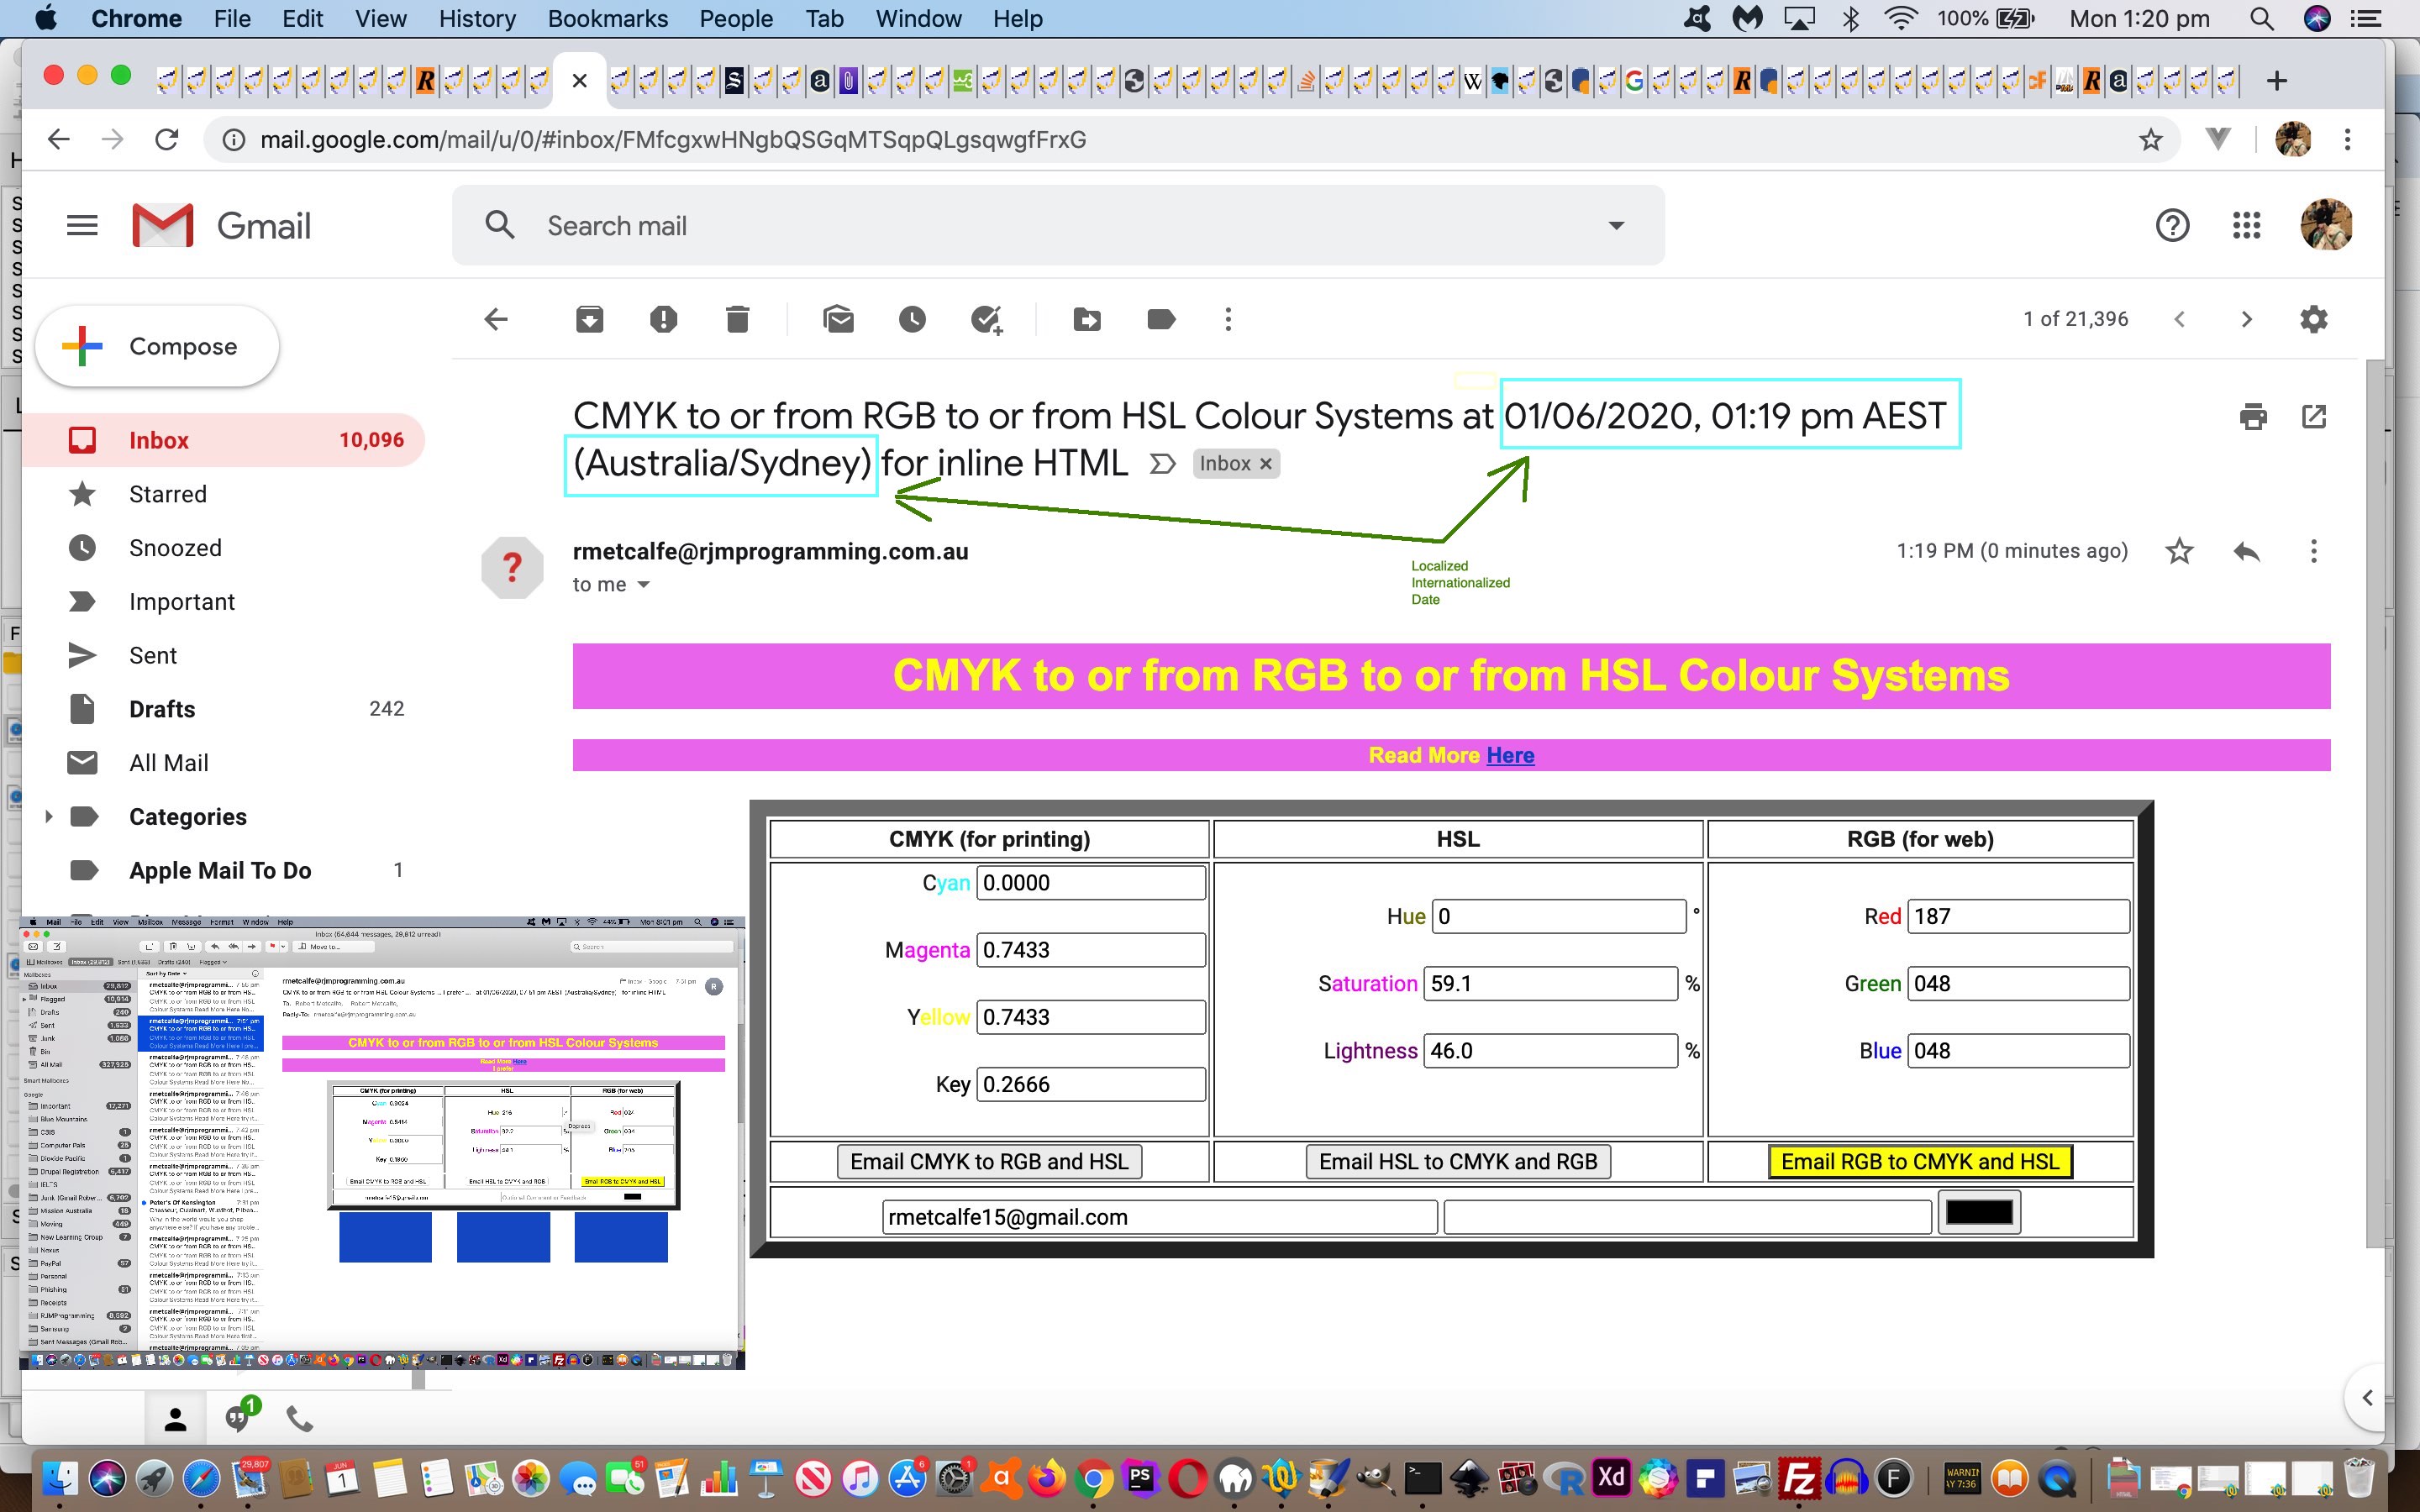Click the Email RGB to CMYK and HSL button
The width and height of the screenshot is (2420, 1512).
tap(1920, 1160)
